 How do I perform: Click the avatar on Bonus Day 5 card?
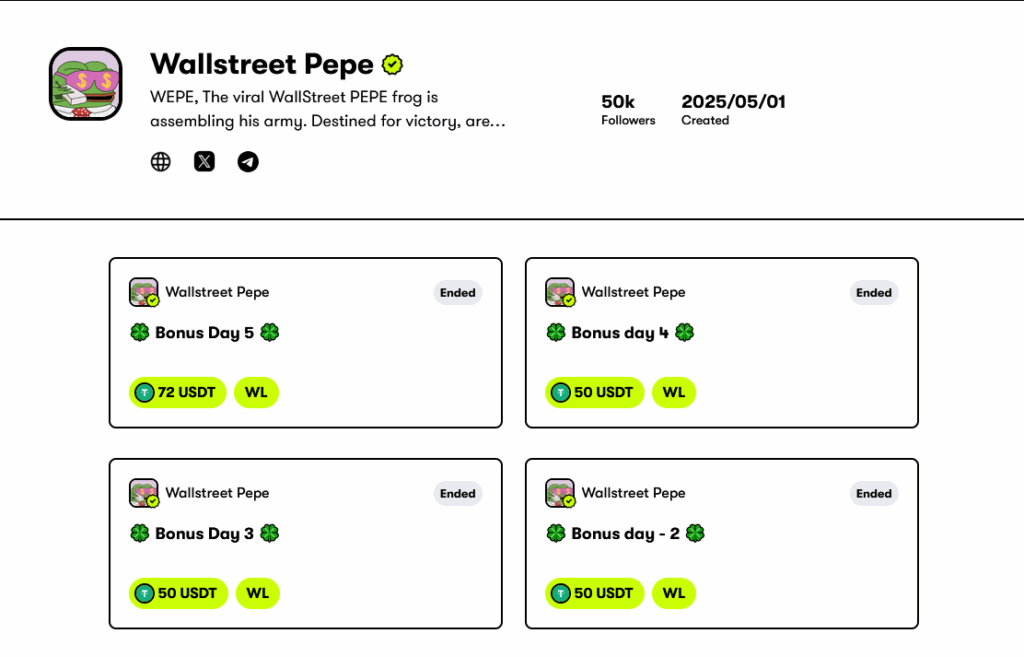coord(144,292)
